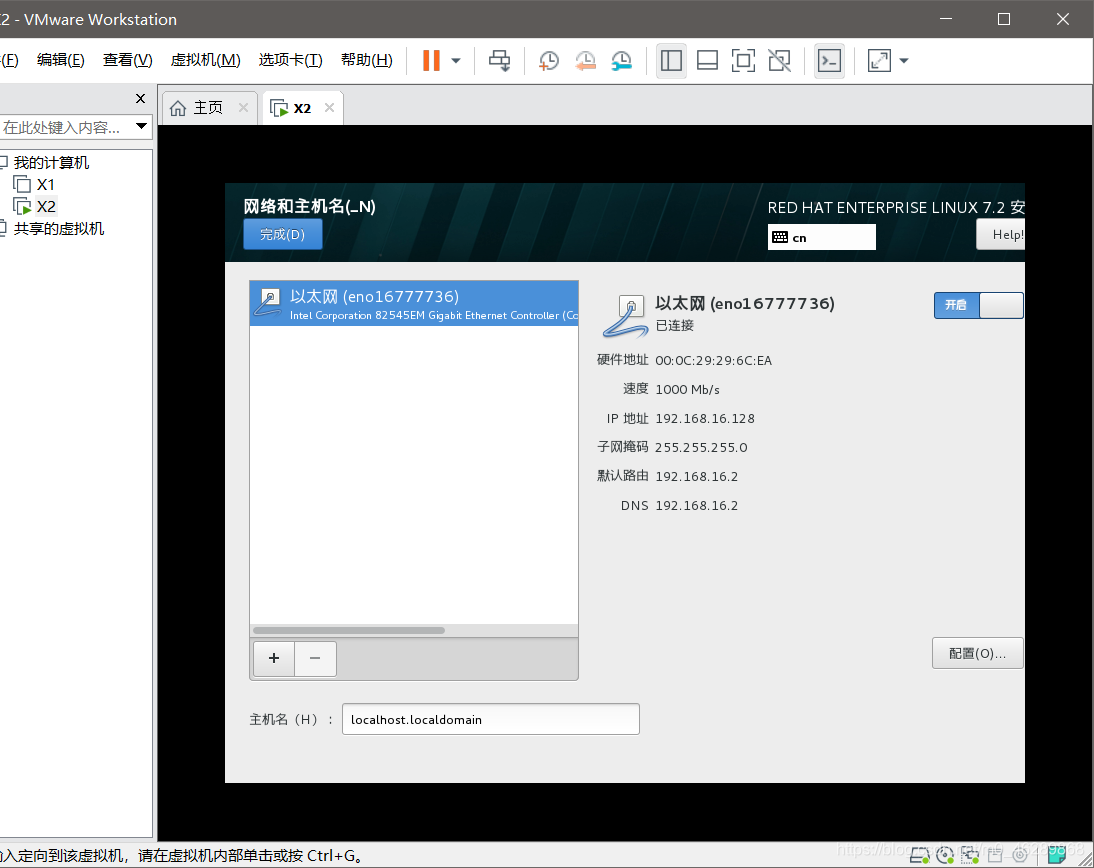
Task: Add a network device with plus button
Action: pos(274,658)
